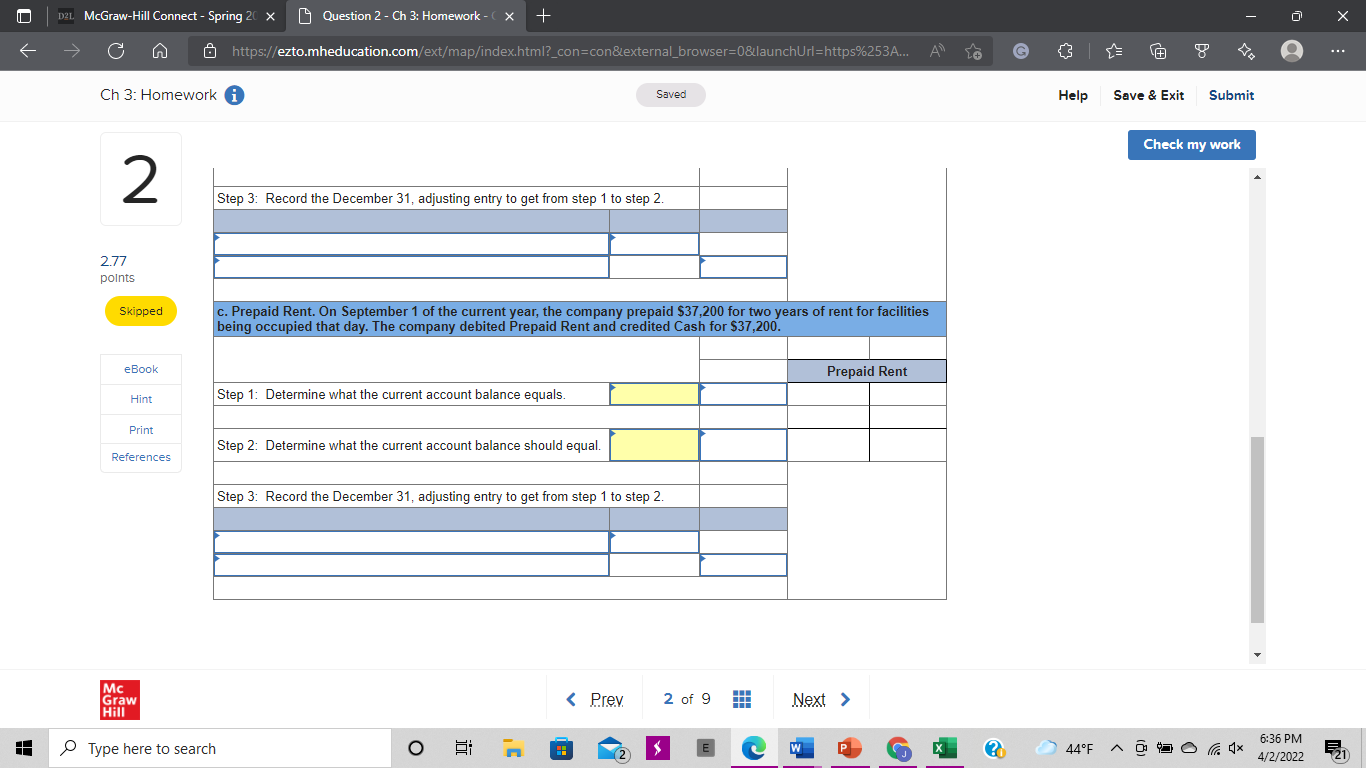Open the browser profile avatar

pos(1293,51)
